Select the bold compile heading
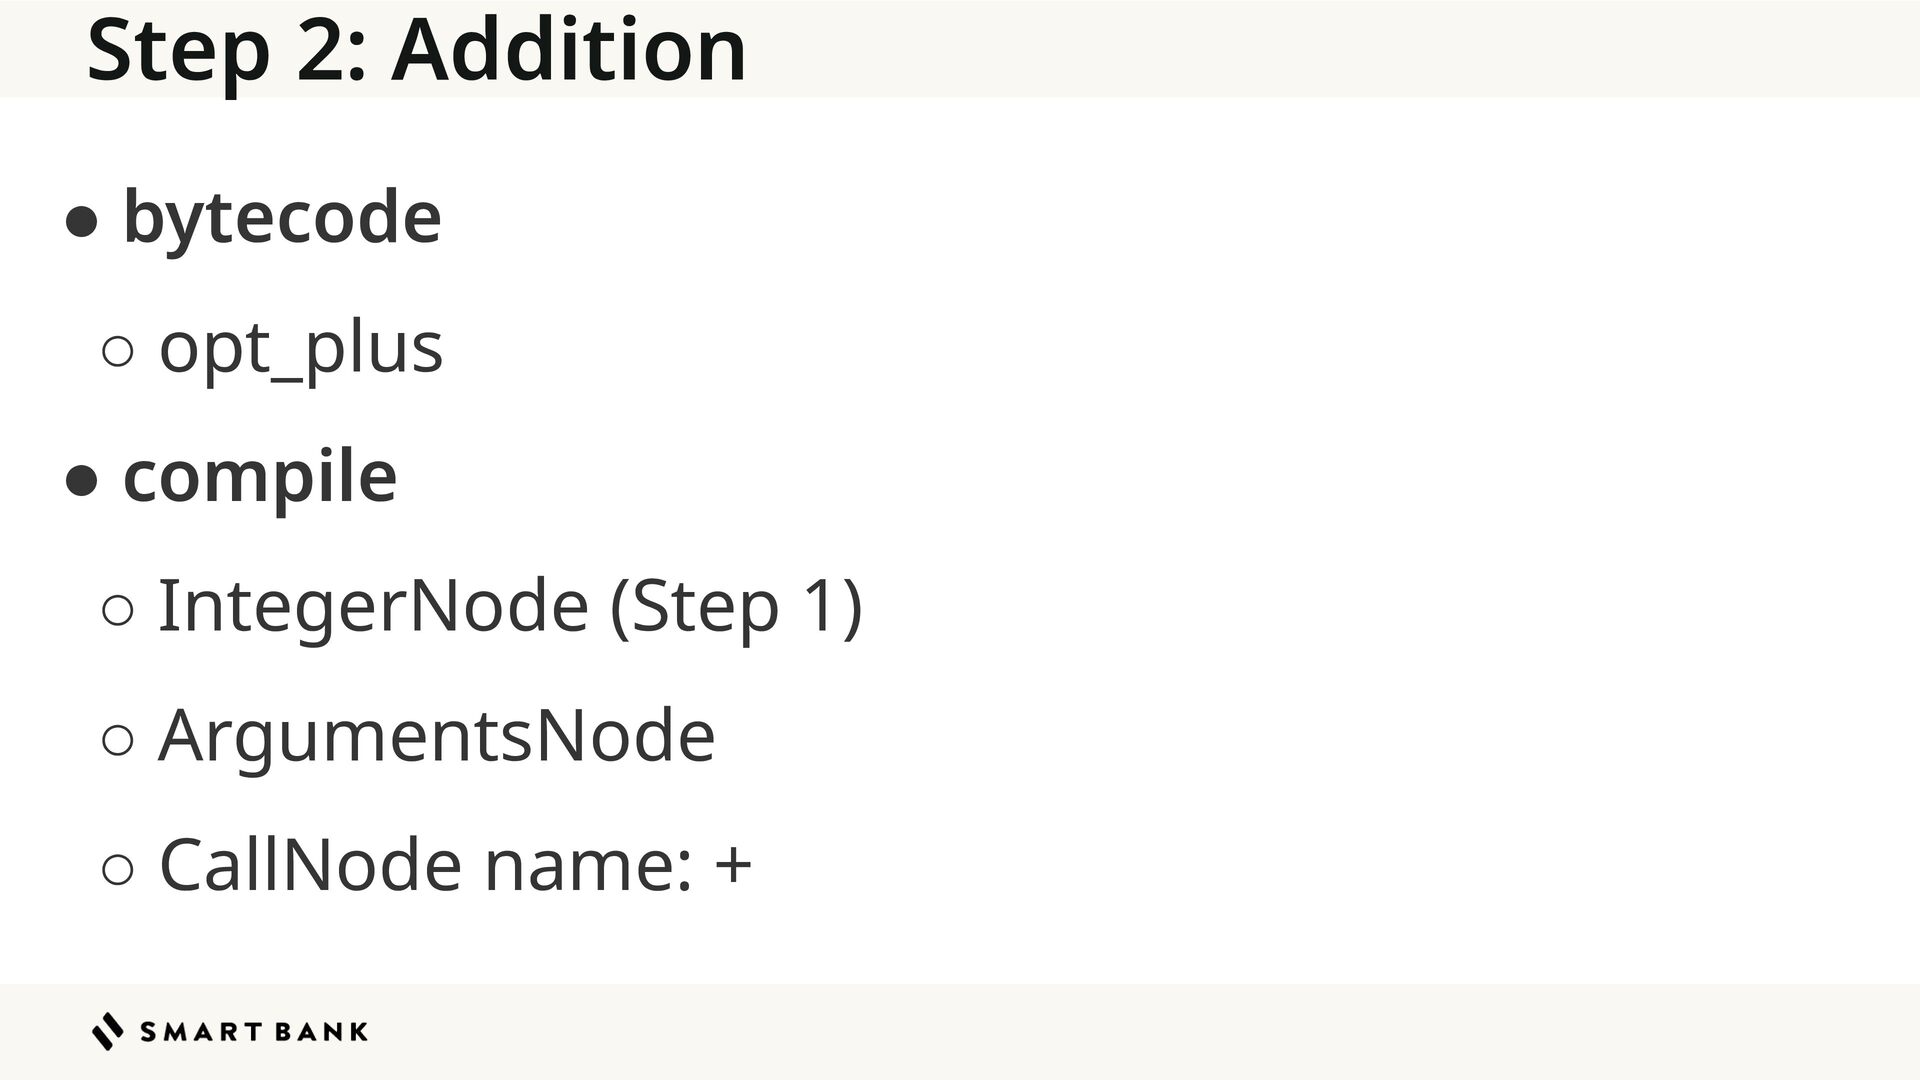 pyautogui.click(x=260, y=476)
